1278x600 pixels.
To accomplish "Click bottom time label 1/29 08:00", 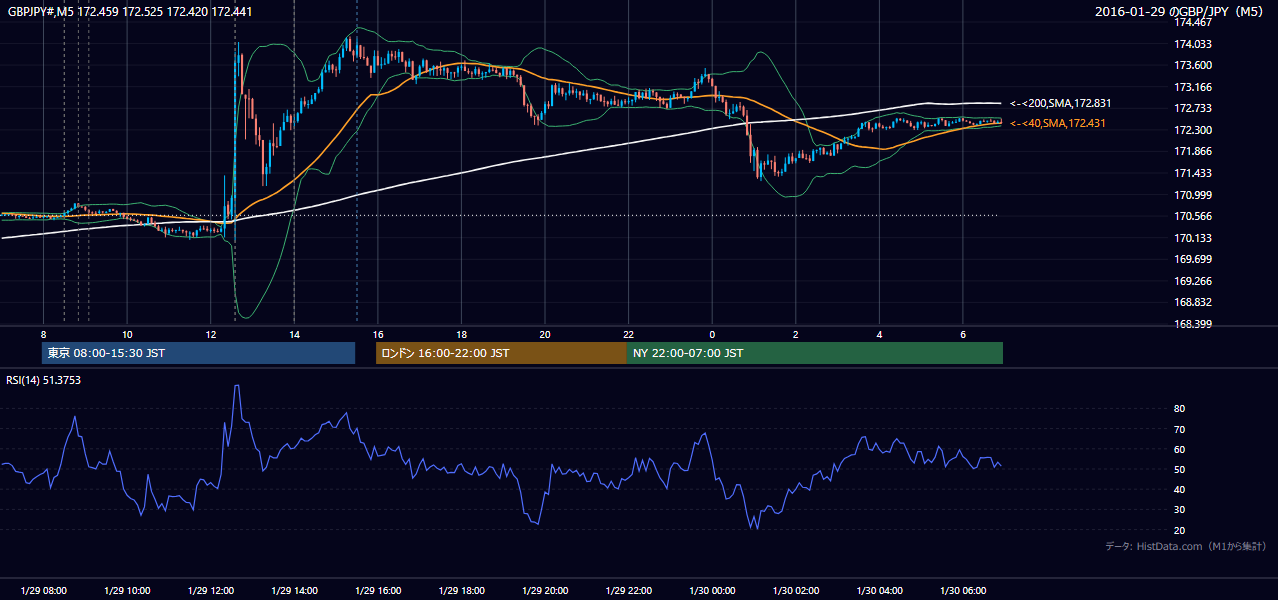I will click(43, 591).
